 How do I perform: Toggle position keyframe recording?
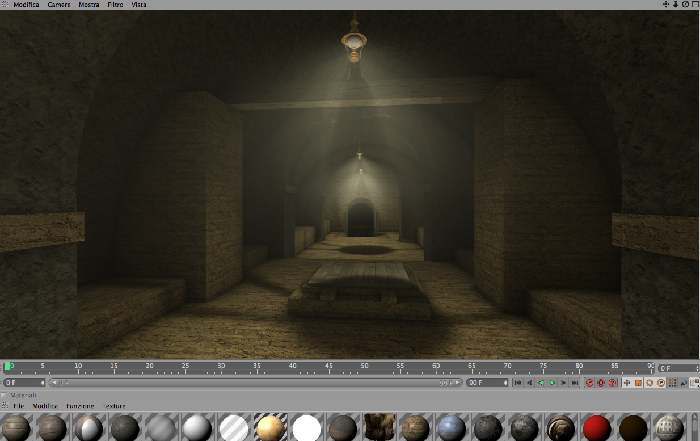627,383
